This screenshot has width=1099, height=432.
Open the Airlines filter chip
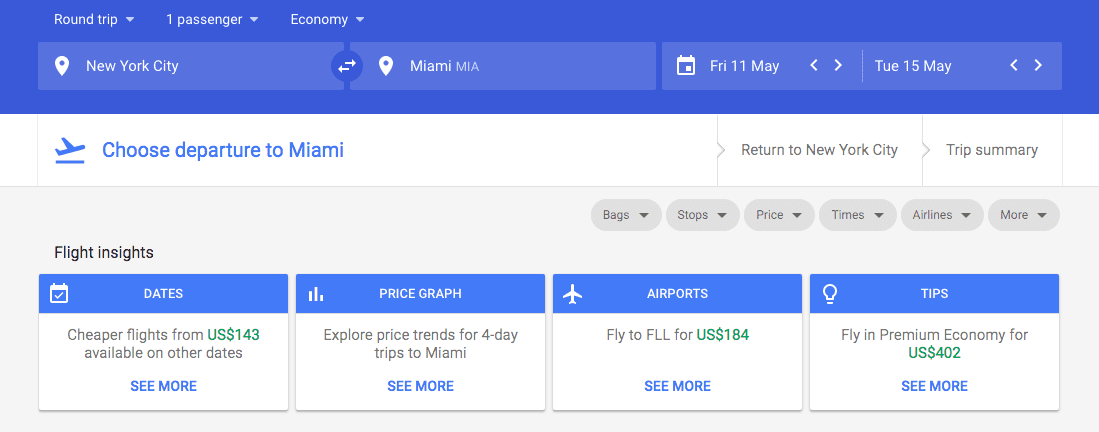pos(941,215)
